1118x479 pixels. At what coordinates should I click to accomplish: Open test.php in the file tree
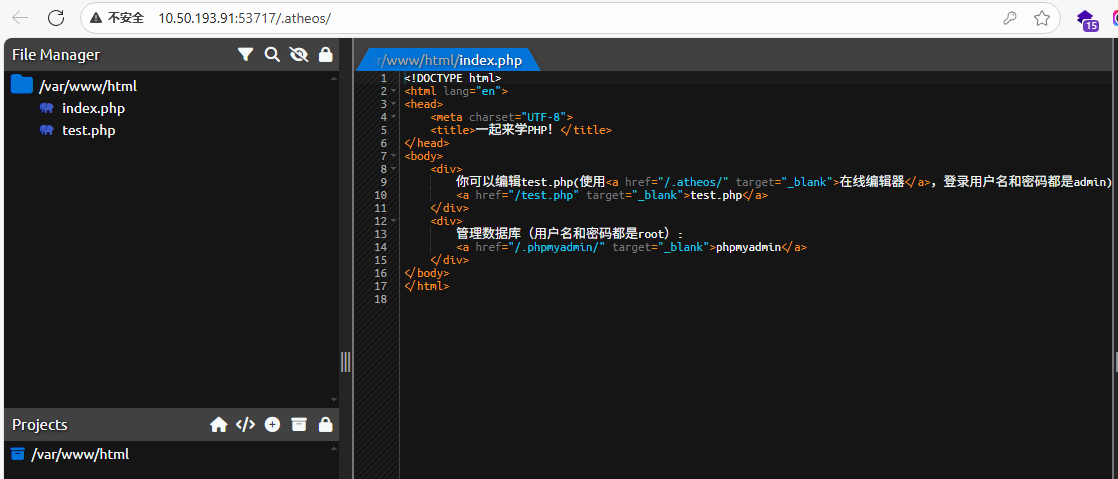88,130
